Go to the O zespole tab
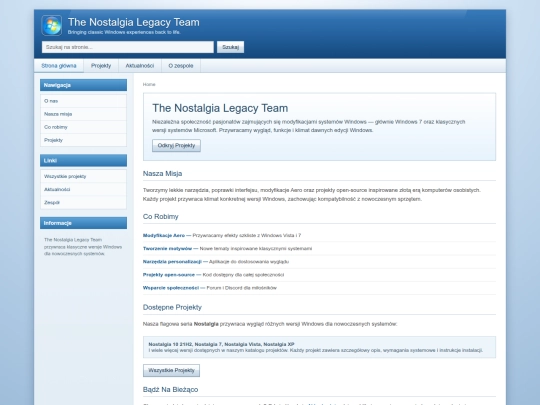This screenshot has width=540, height=405. (x=181, y=66)
